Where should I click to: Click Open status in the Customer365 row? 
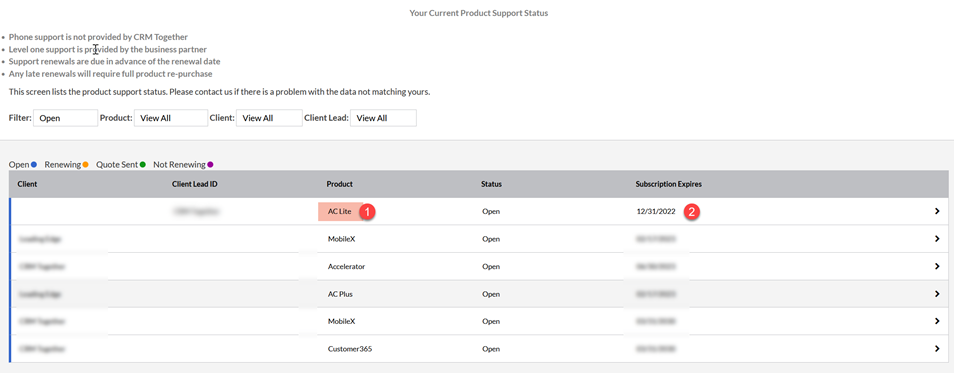(490, 349)
